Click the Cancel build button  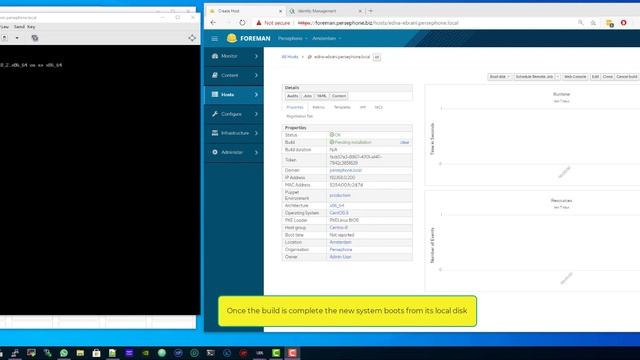pos(627,77)
